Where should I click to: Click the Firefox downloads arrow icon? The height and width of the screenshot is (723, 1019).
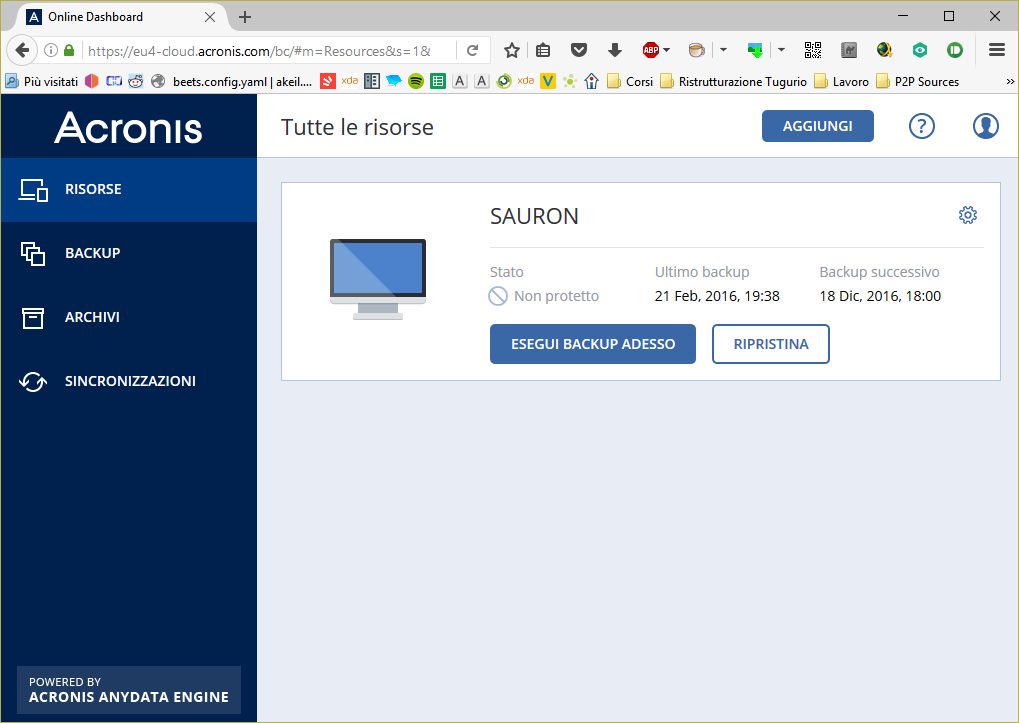coord(615,50)
